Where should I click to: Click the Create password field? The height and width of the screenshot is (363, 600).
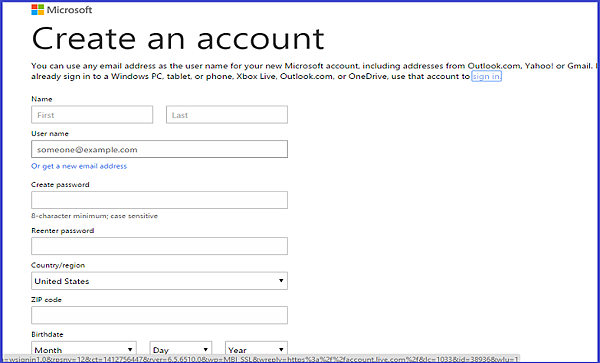click(x=160, y=200)
